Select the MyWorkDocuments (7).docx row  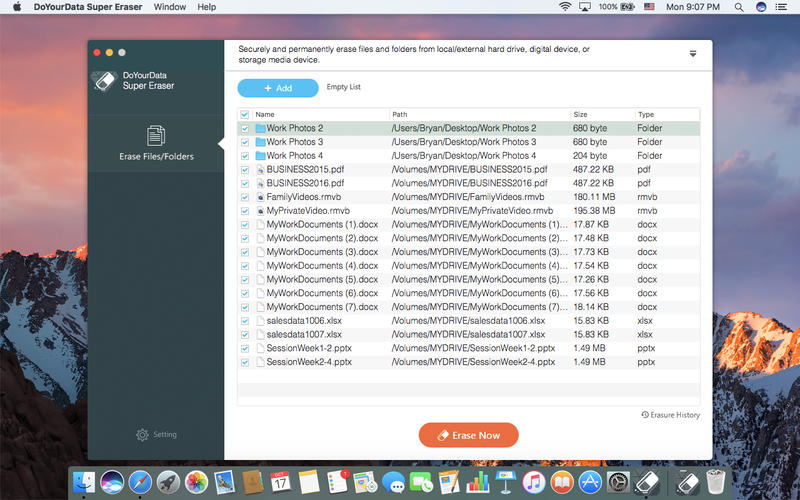tap(469, 307)
